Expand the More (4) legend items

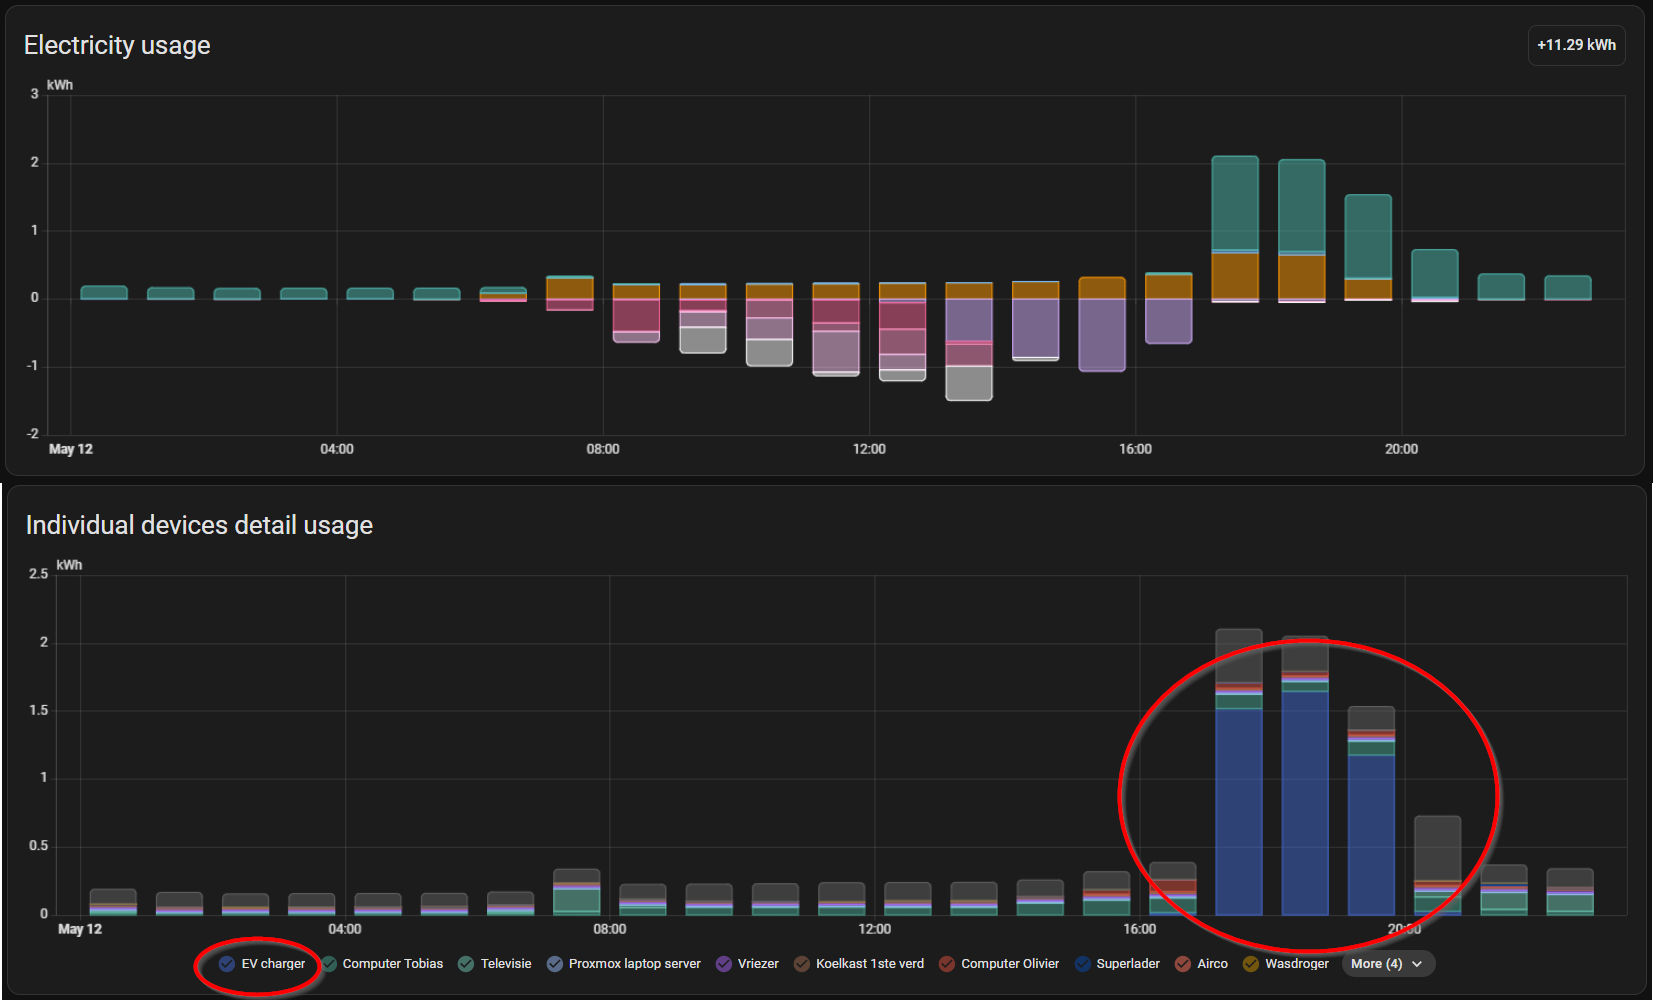pyautogui.click(x=1388, y=964)
